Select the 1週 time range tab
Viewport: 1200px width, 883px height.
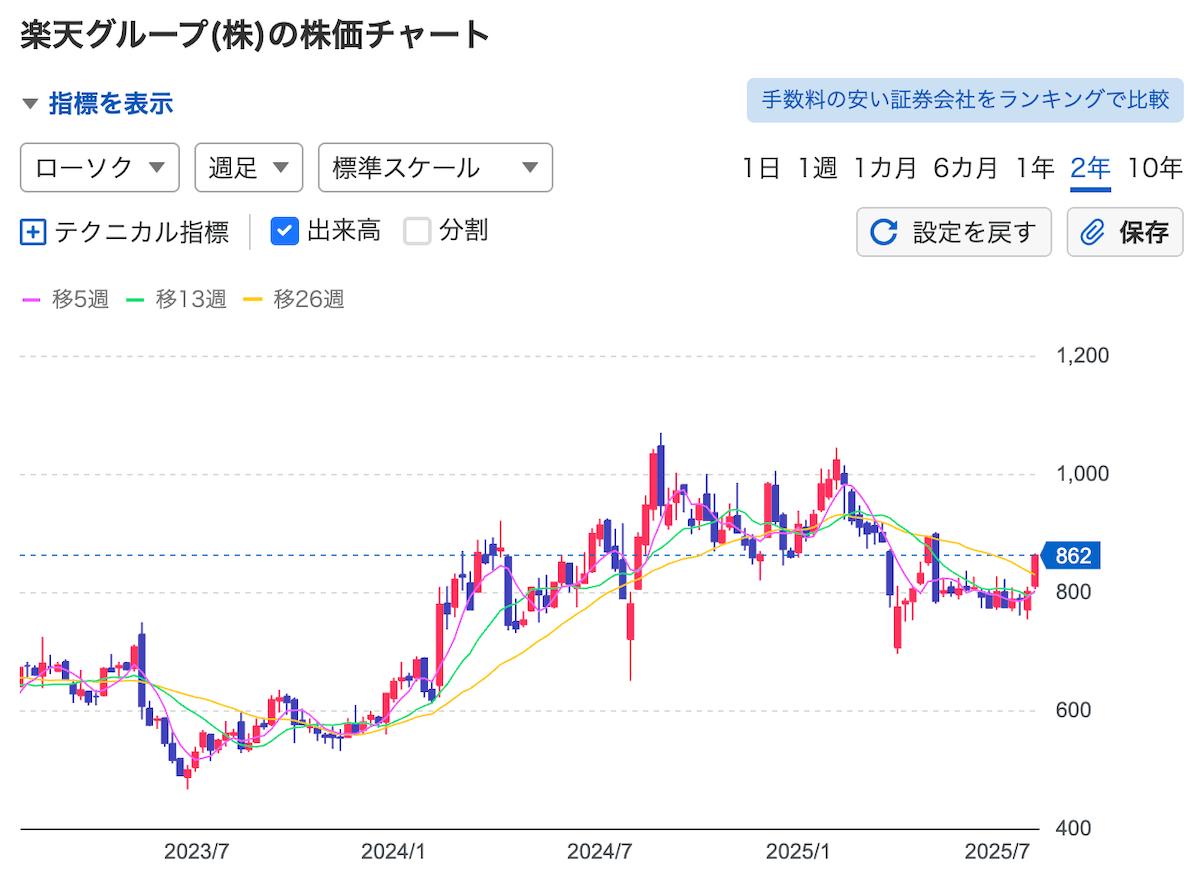817,168
